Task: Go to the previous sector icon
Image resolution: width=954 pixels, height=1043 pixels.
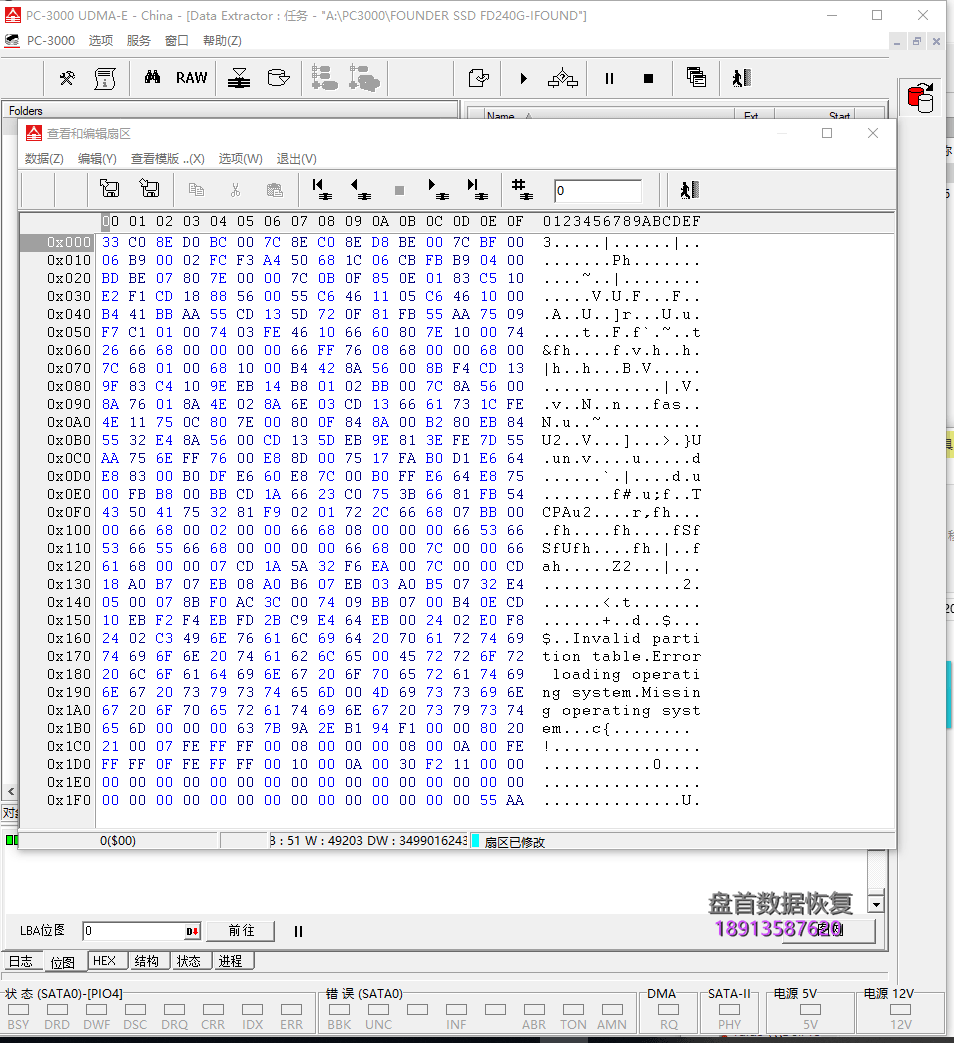Action: [x=361, y=190]
